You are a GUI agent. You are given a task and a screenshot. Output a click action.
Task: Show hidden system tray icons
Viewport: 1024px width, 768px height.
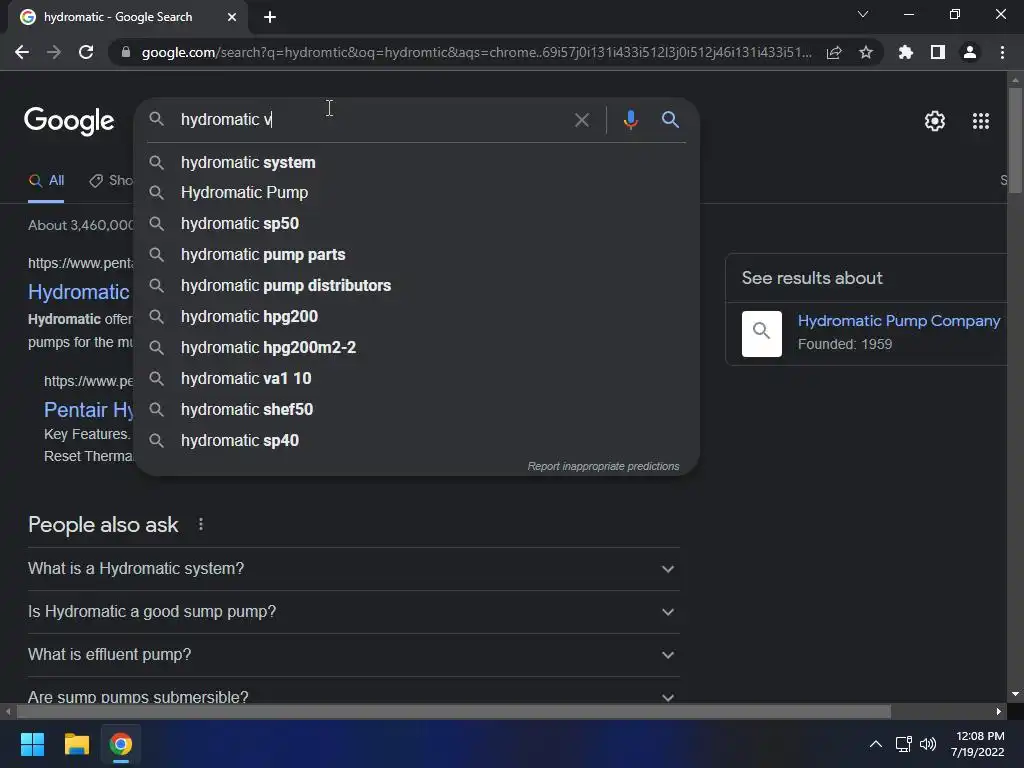[876, 744]
